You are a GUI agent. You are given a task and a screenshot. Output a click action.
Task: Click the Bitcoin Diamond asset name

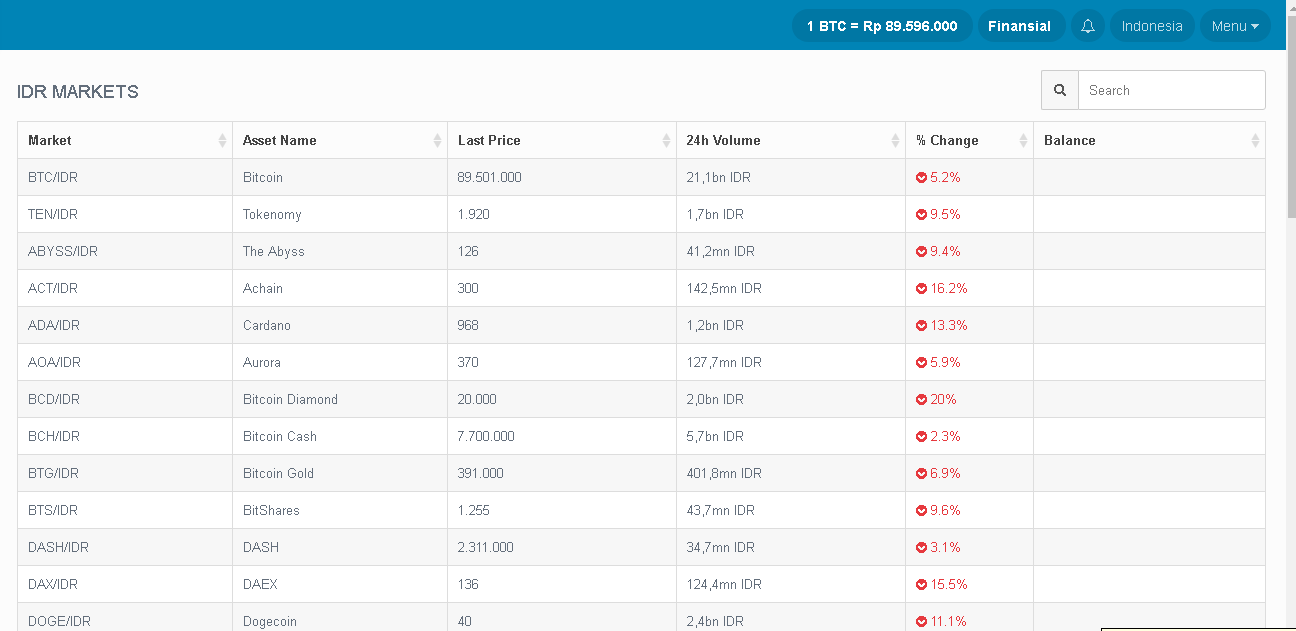tap(290, 399)
